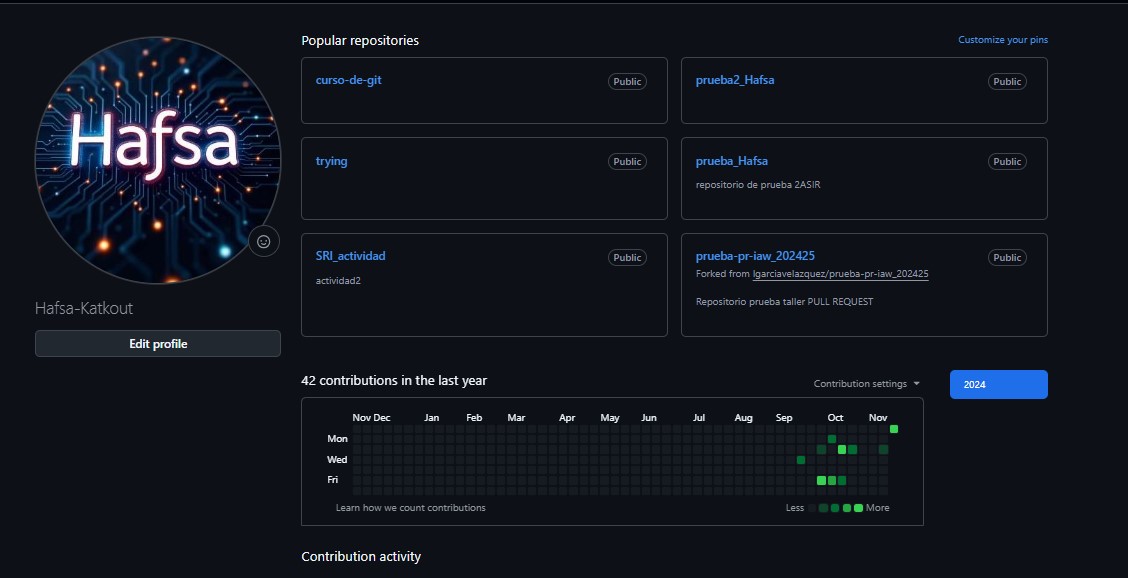Click the Public badge on curso-de-git
1128x578 pixels.
626,81
